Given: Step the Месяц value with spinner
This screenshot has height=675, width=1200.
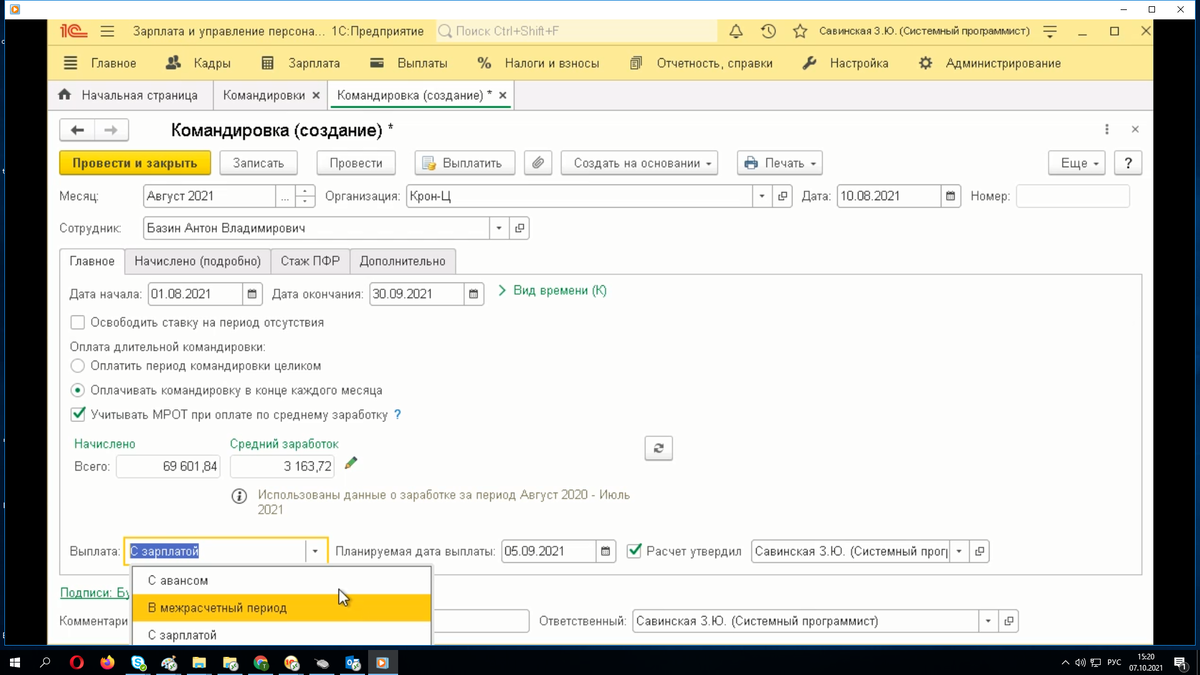Looking at the screenshot, I should 306,196.
